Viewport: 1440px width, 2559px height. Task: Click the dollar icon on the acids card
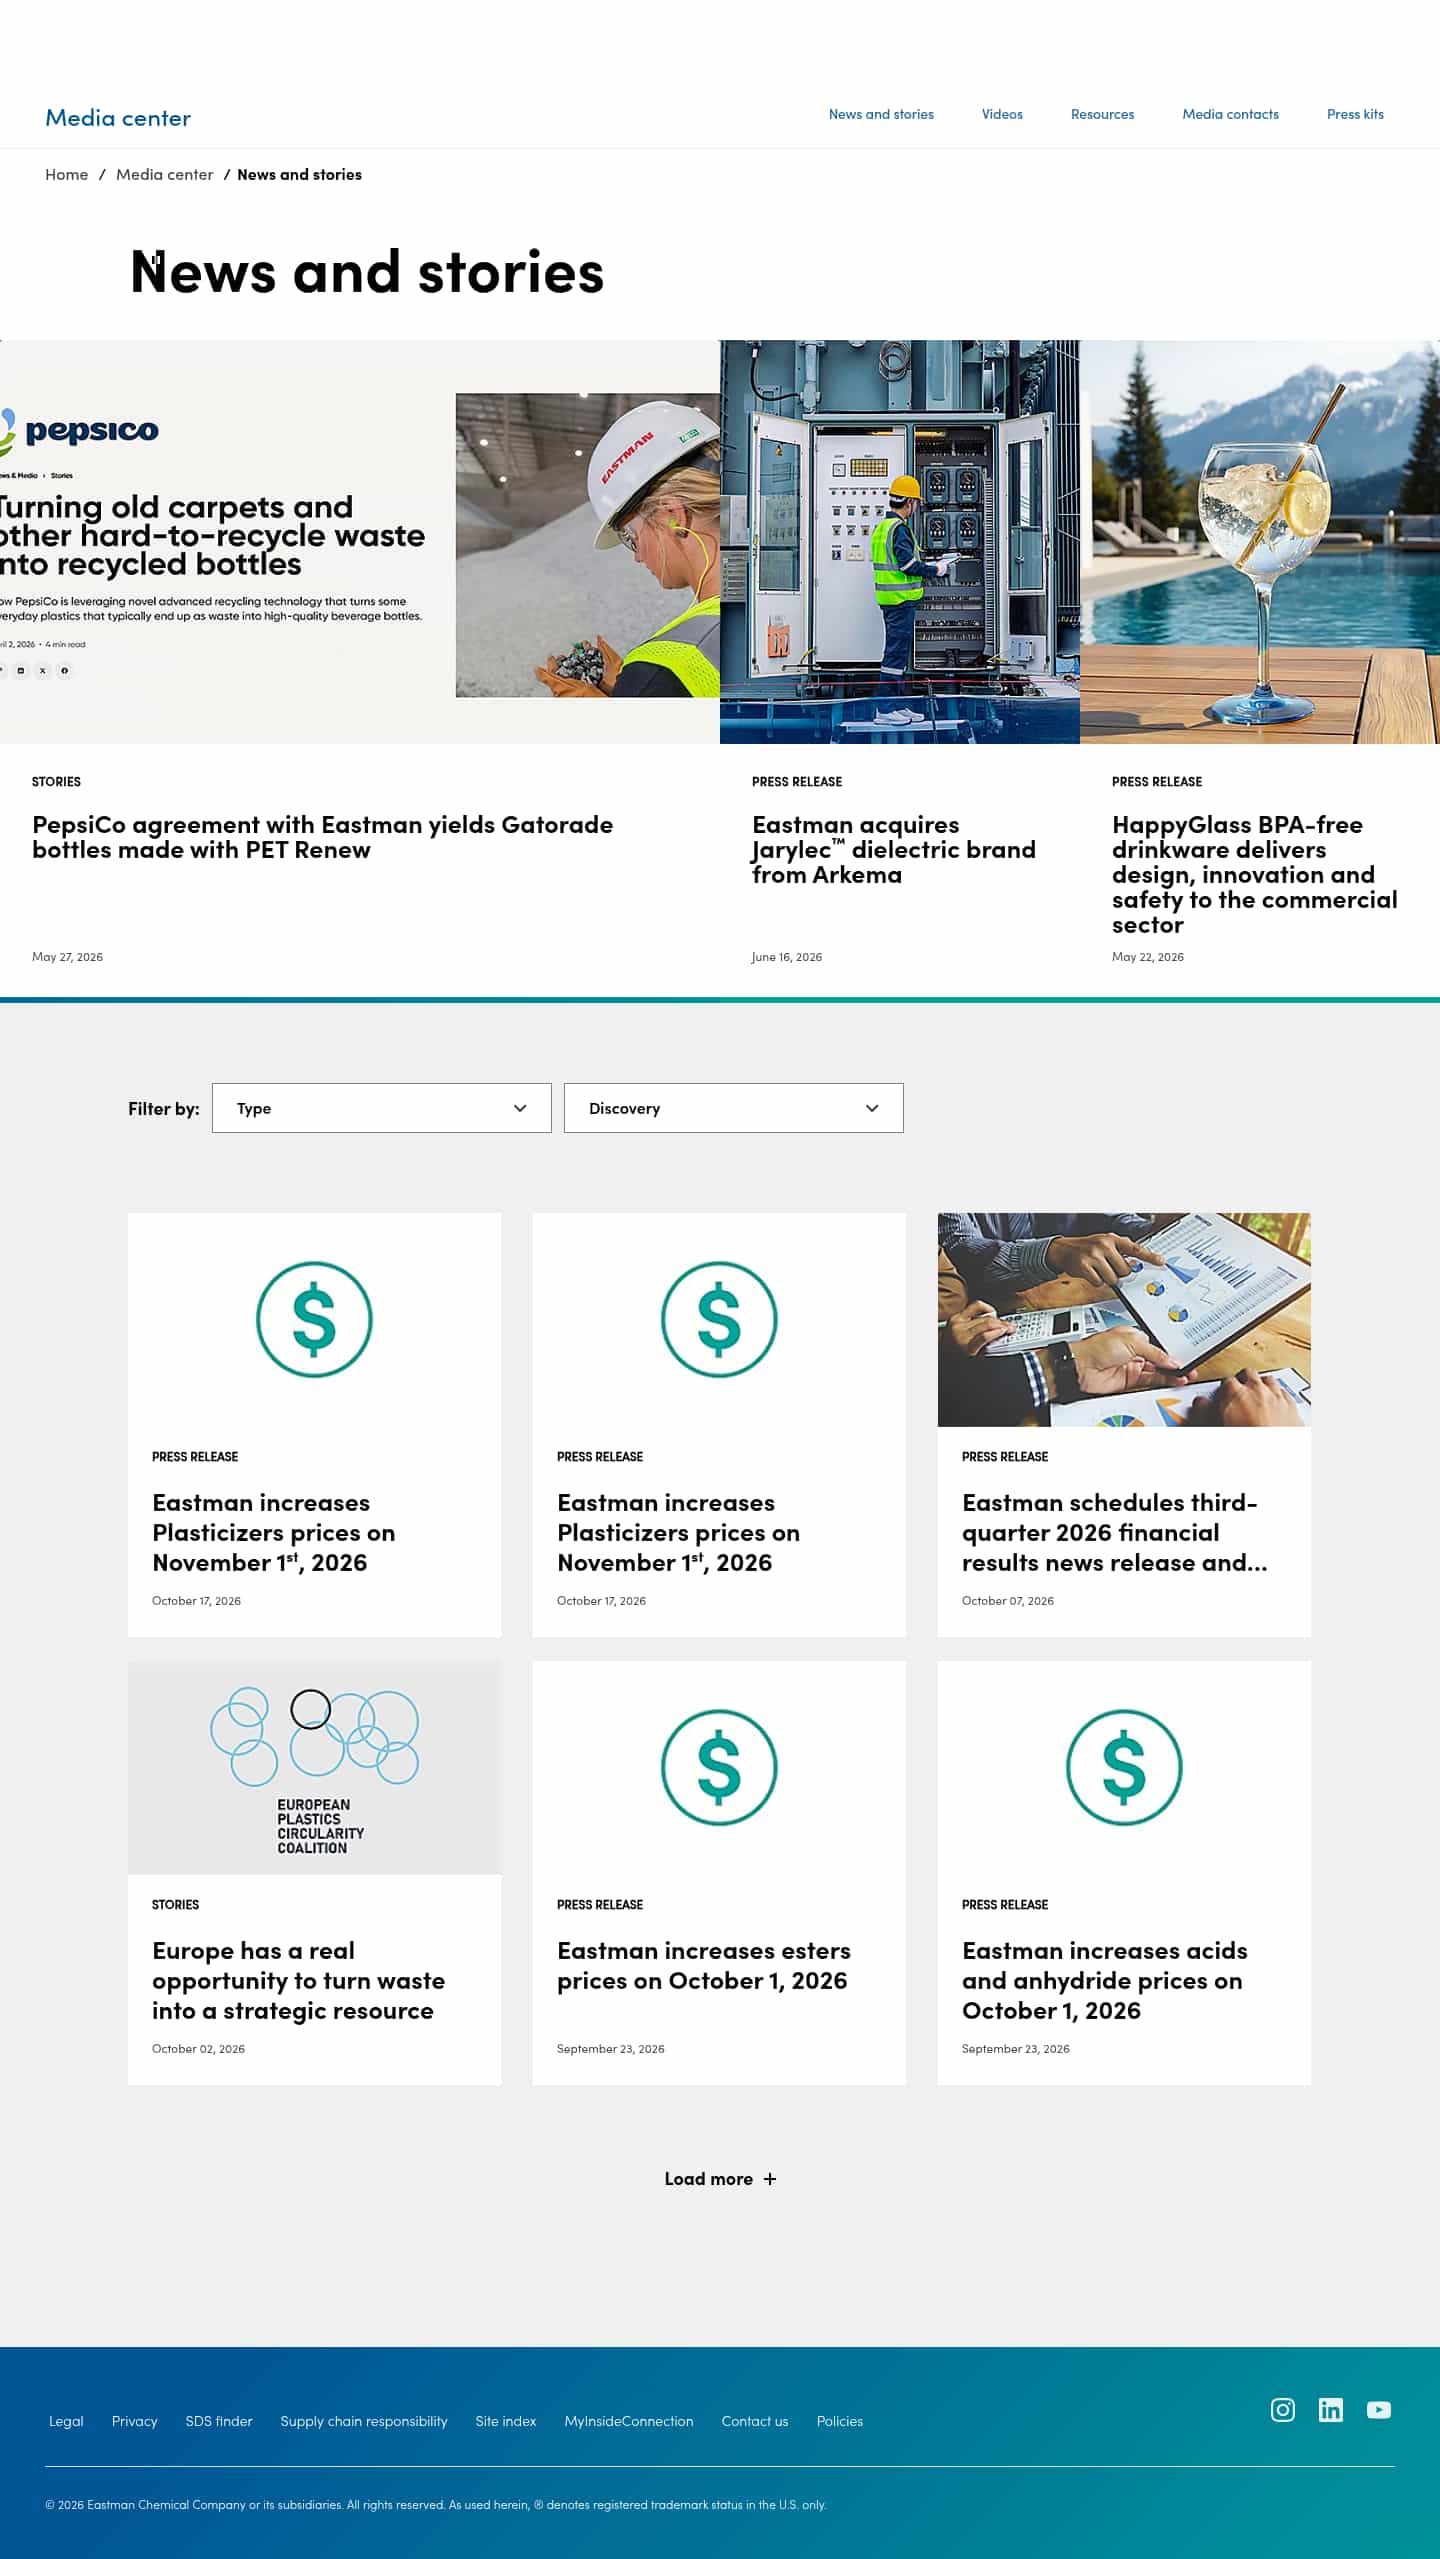[1124, 1768]
